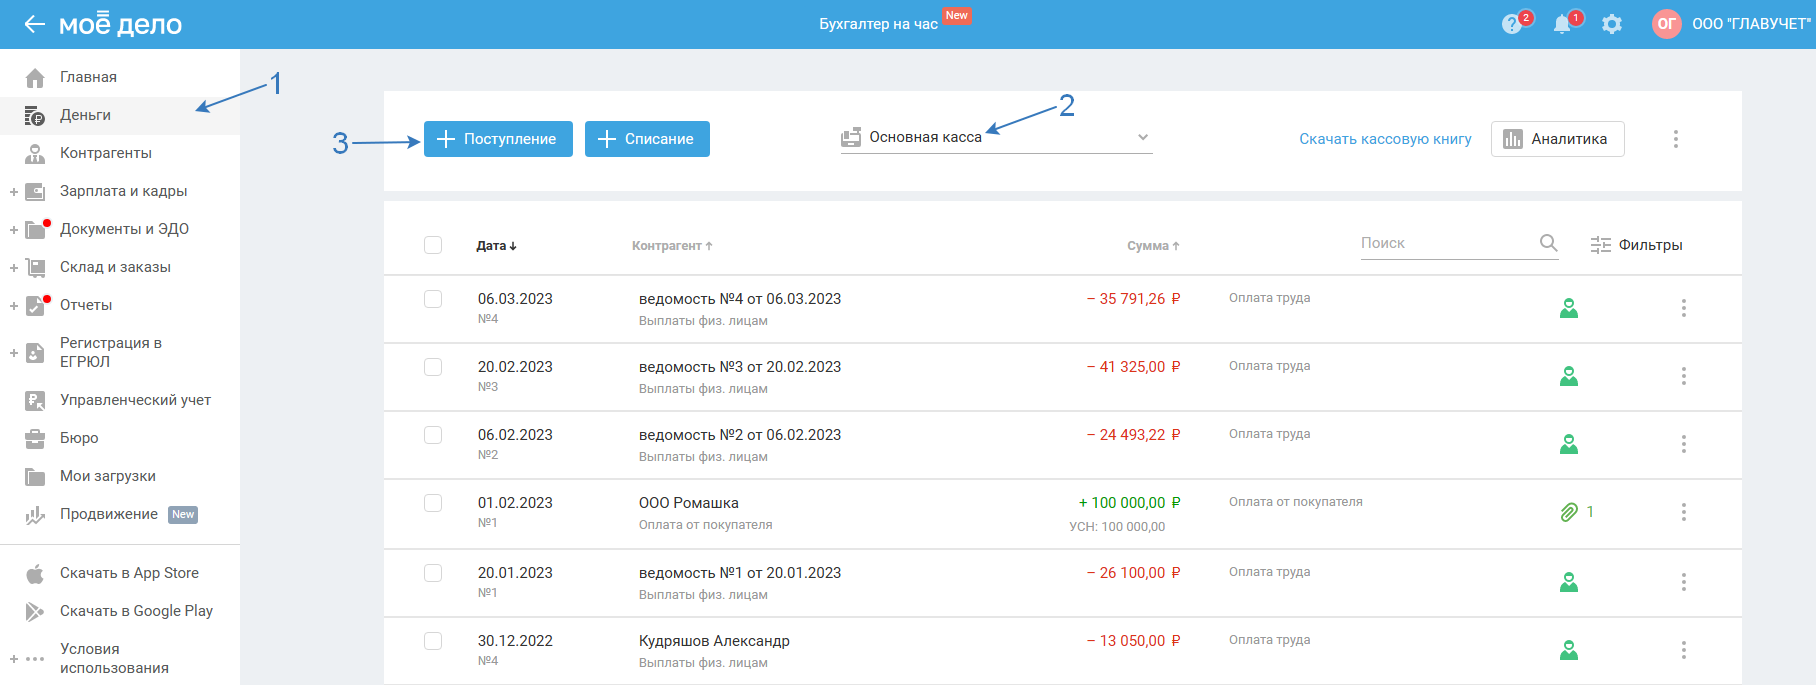1816x685 pixels.
Task: Open settings gear in header
Action: click(x=1612, y=24)
